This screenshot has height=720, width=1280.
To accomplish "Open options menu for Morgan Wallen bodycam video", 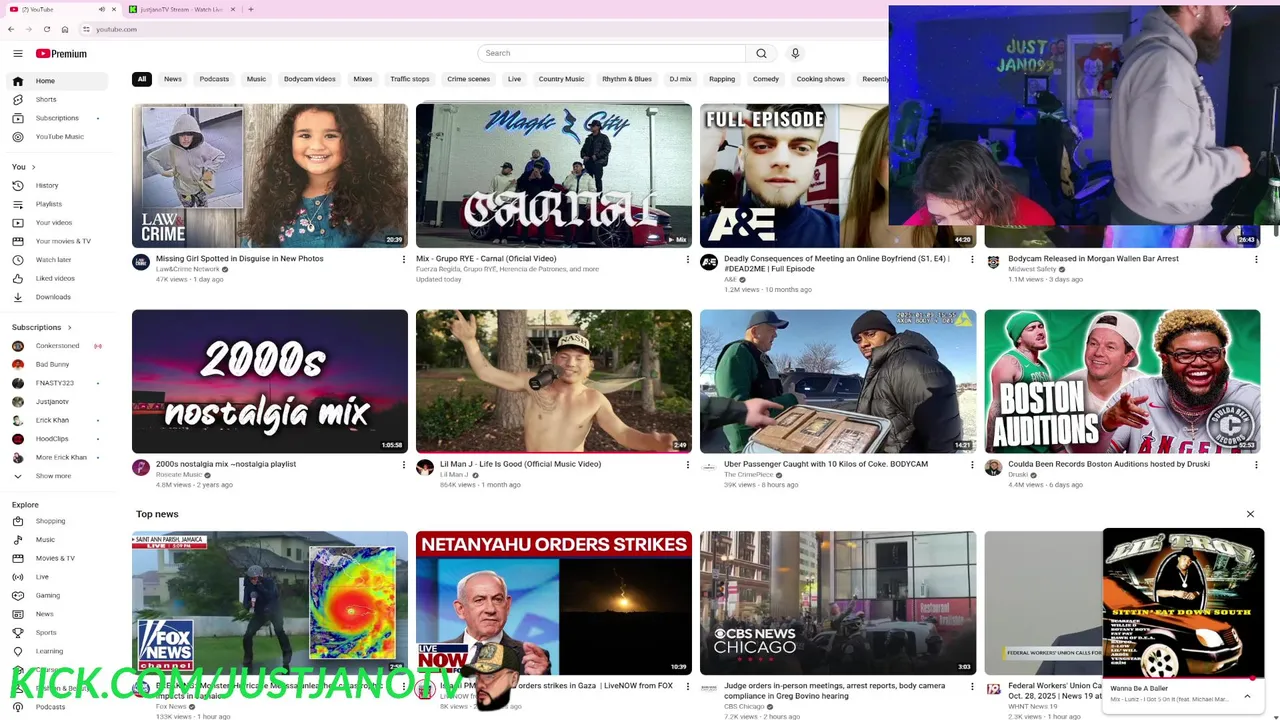I will (1256, 259).
